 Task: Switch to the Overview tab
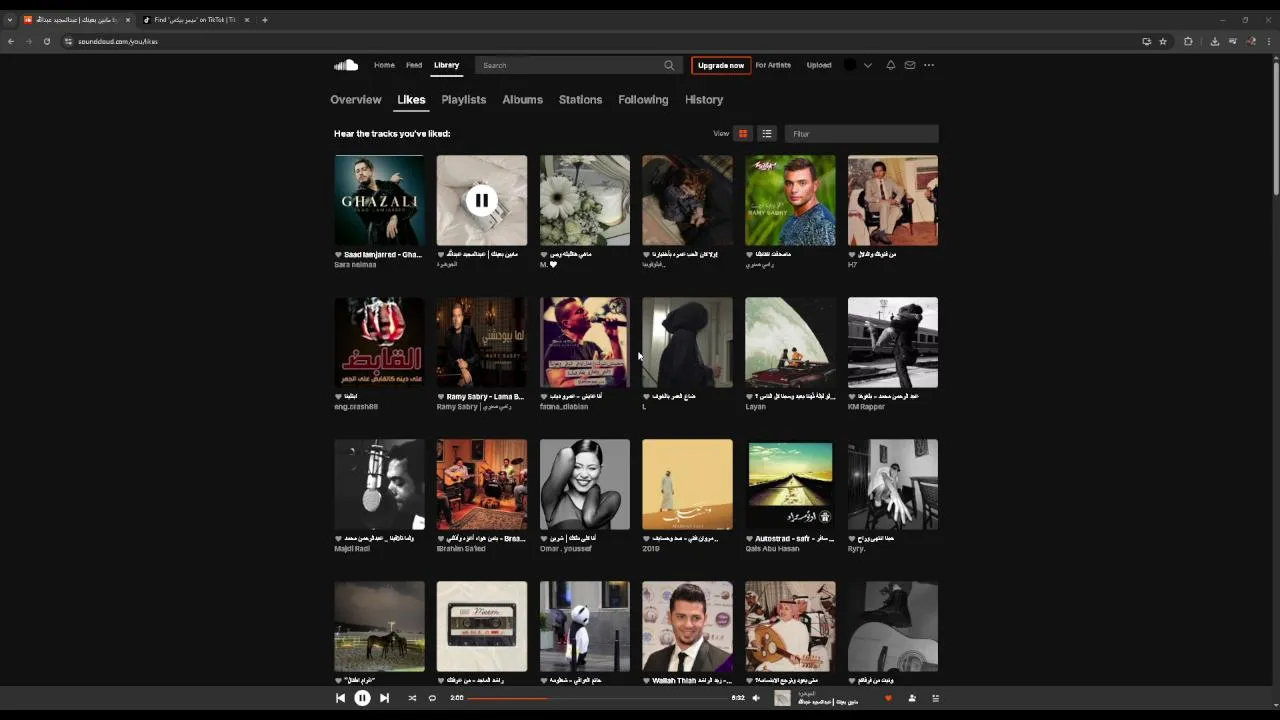point(356,100)
